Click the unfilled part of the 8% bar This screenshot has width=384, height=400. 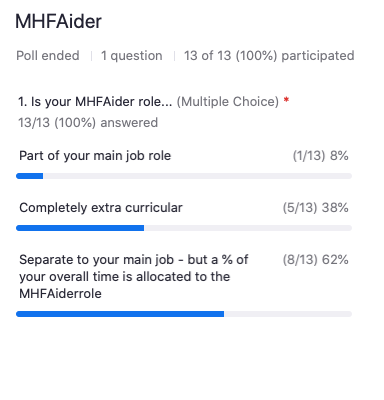[197, 176]
